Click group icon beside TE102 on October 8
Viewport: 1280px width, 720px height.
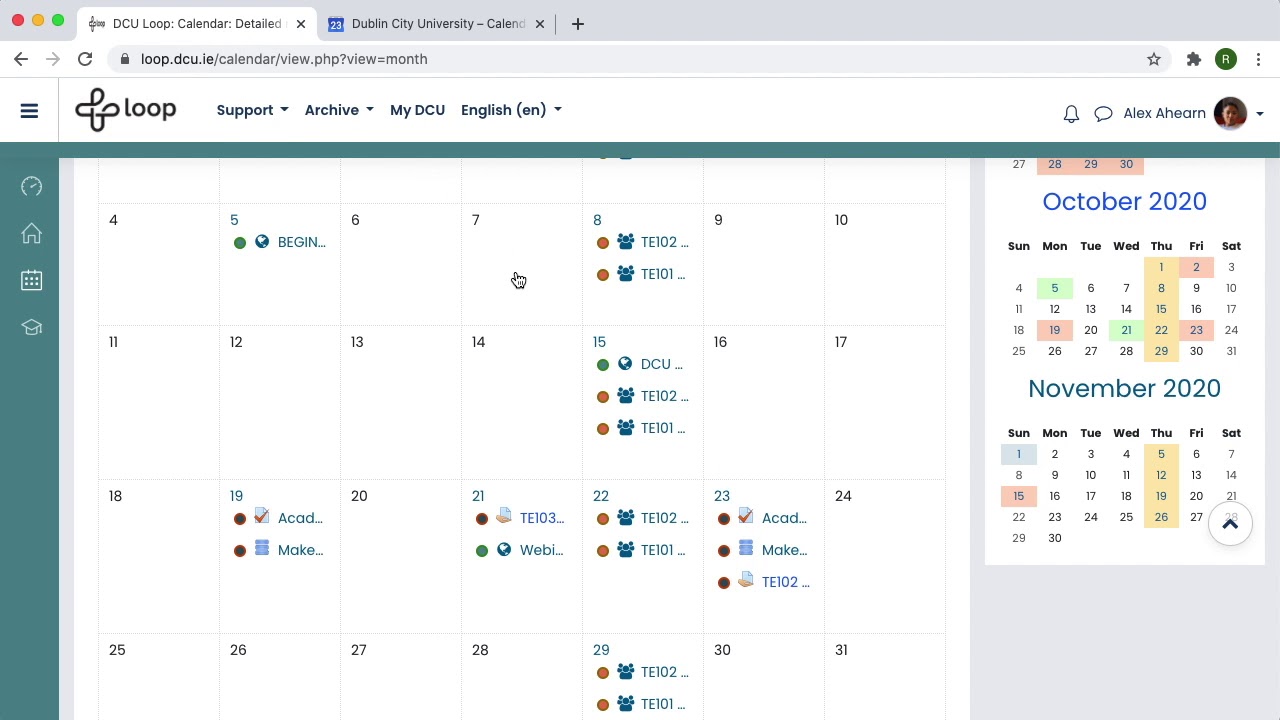click(625, 241)
